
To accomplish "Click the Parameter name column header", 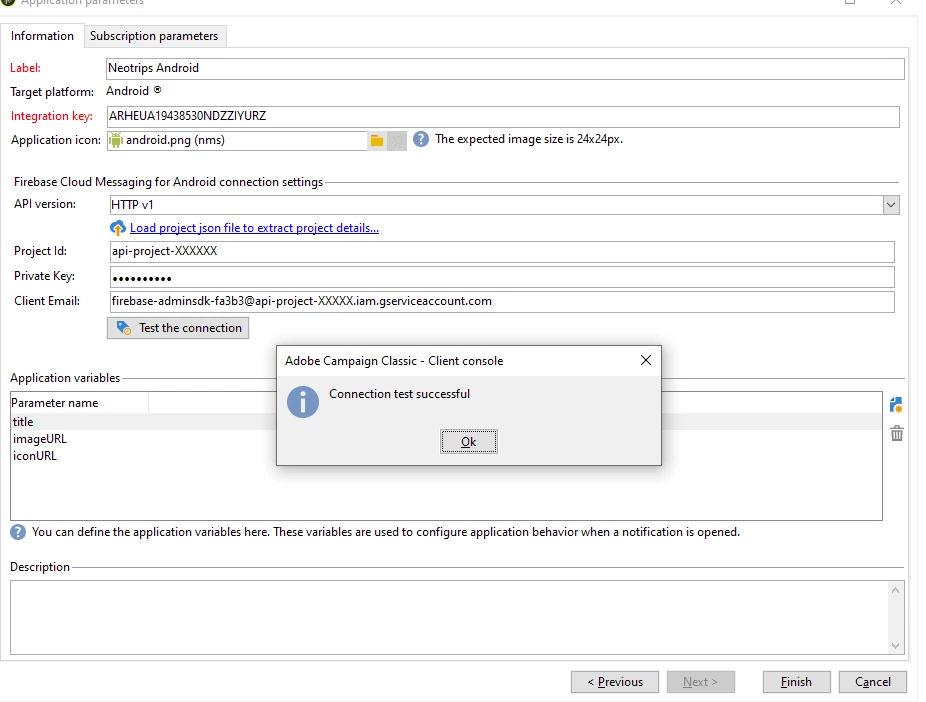I will (x=80, y=403).
